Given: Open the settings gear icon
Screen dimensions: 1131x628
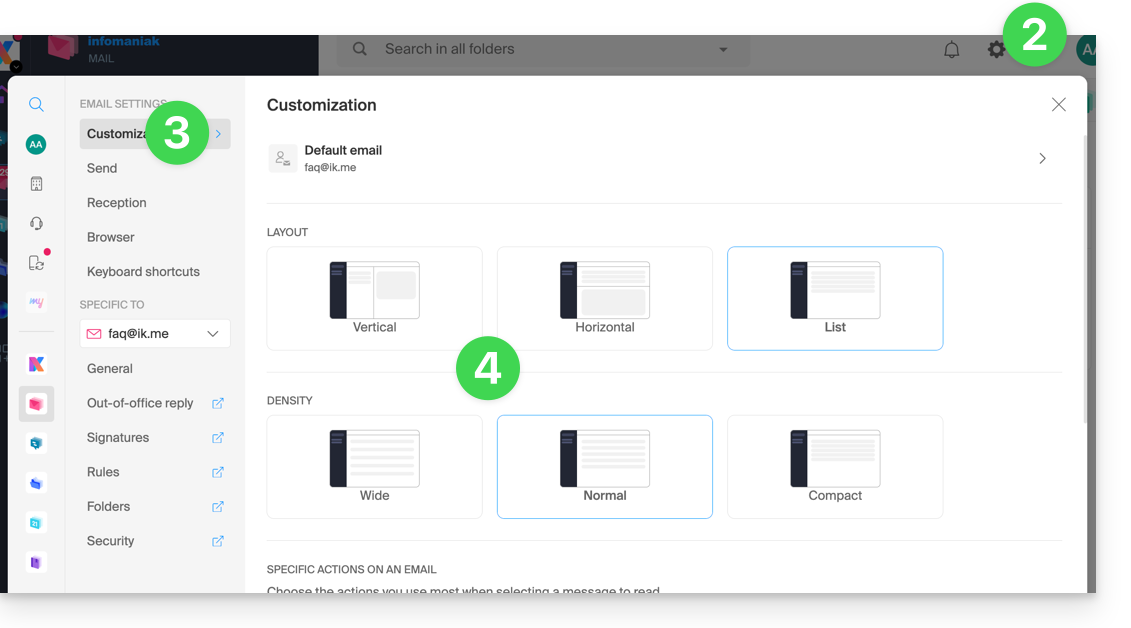Looking at the screenshot, I should pos(996,49).
